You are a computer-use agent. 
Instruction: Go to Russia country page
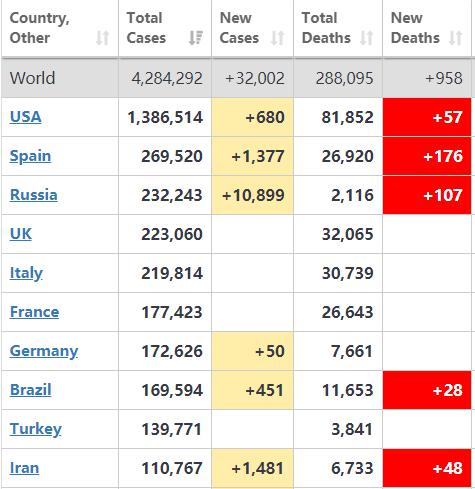pos(34,195)
